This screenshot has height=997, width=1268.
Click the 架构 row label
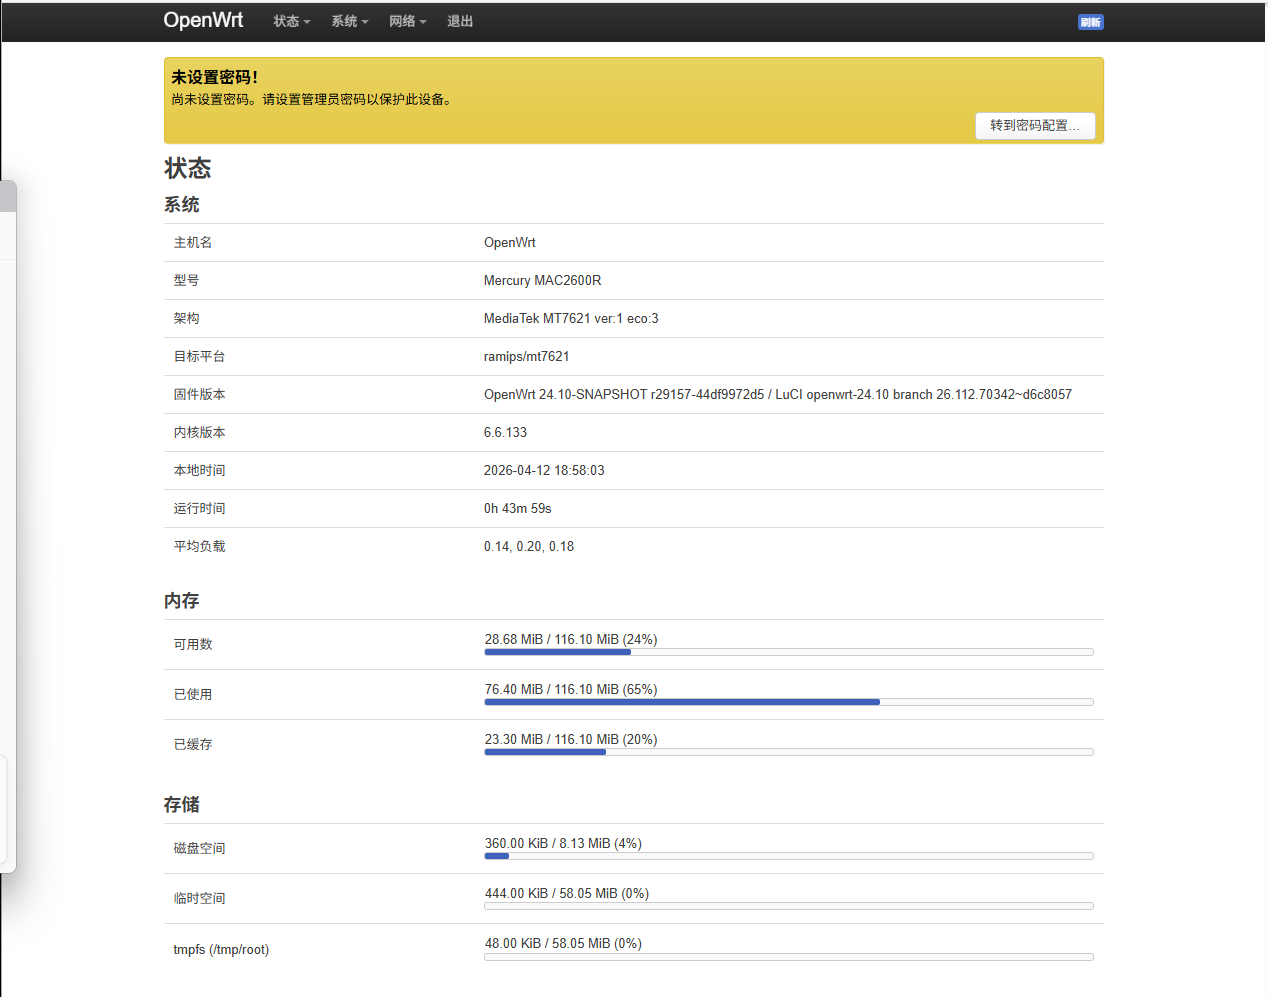point(186,318)
